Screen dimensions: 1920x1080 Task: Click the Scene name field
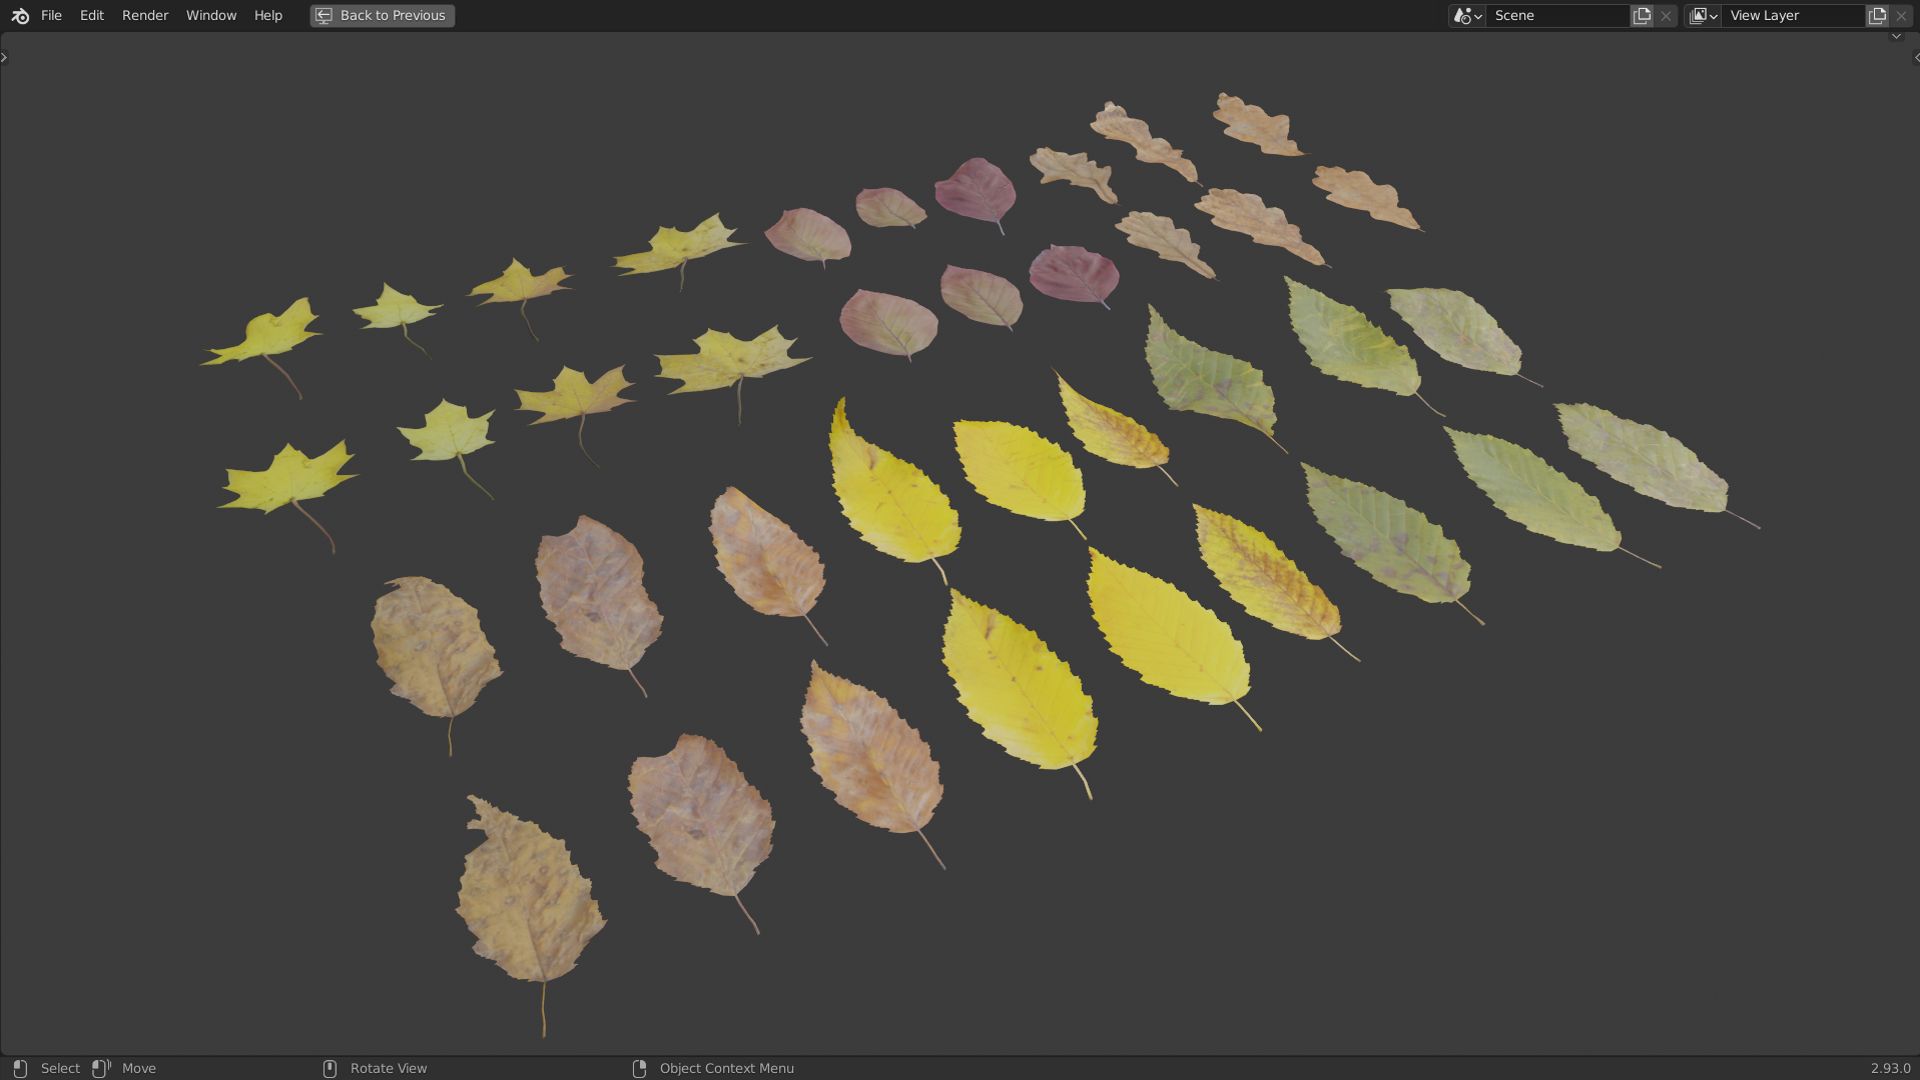[1556, 16]
